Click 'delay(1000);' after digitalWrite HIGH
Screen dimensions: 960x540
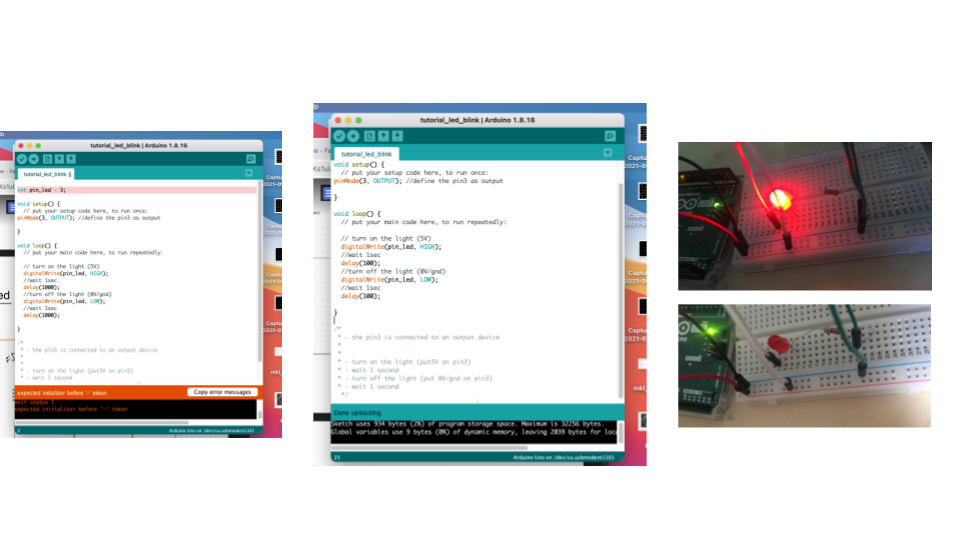[x=41, y=287]
